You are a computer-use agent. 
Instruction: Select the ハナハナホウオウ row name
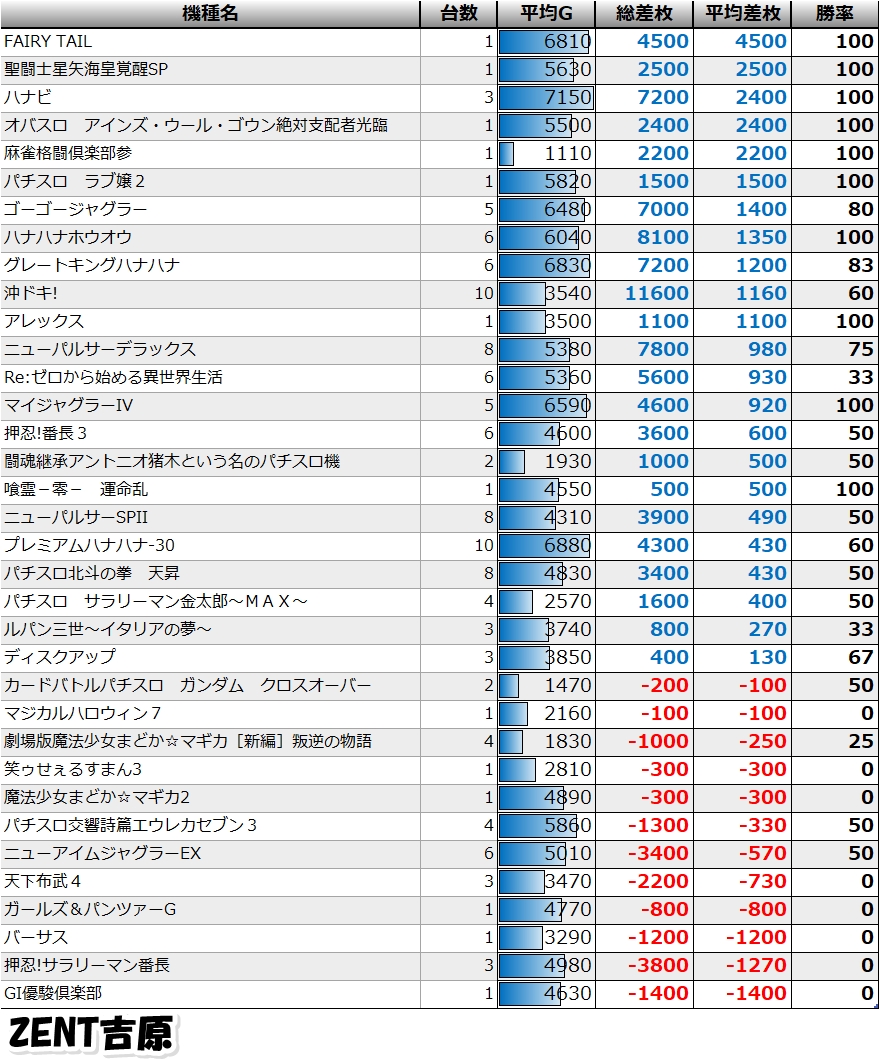click(68, 238)
